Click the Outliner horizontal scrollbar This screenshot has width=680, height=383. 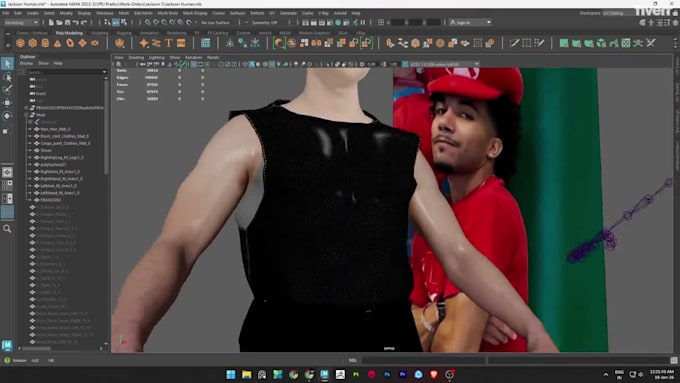37,348
